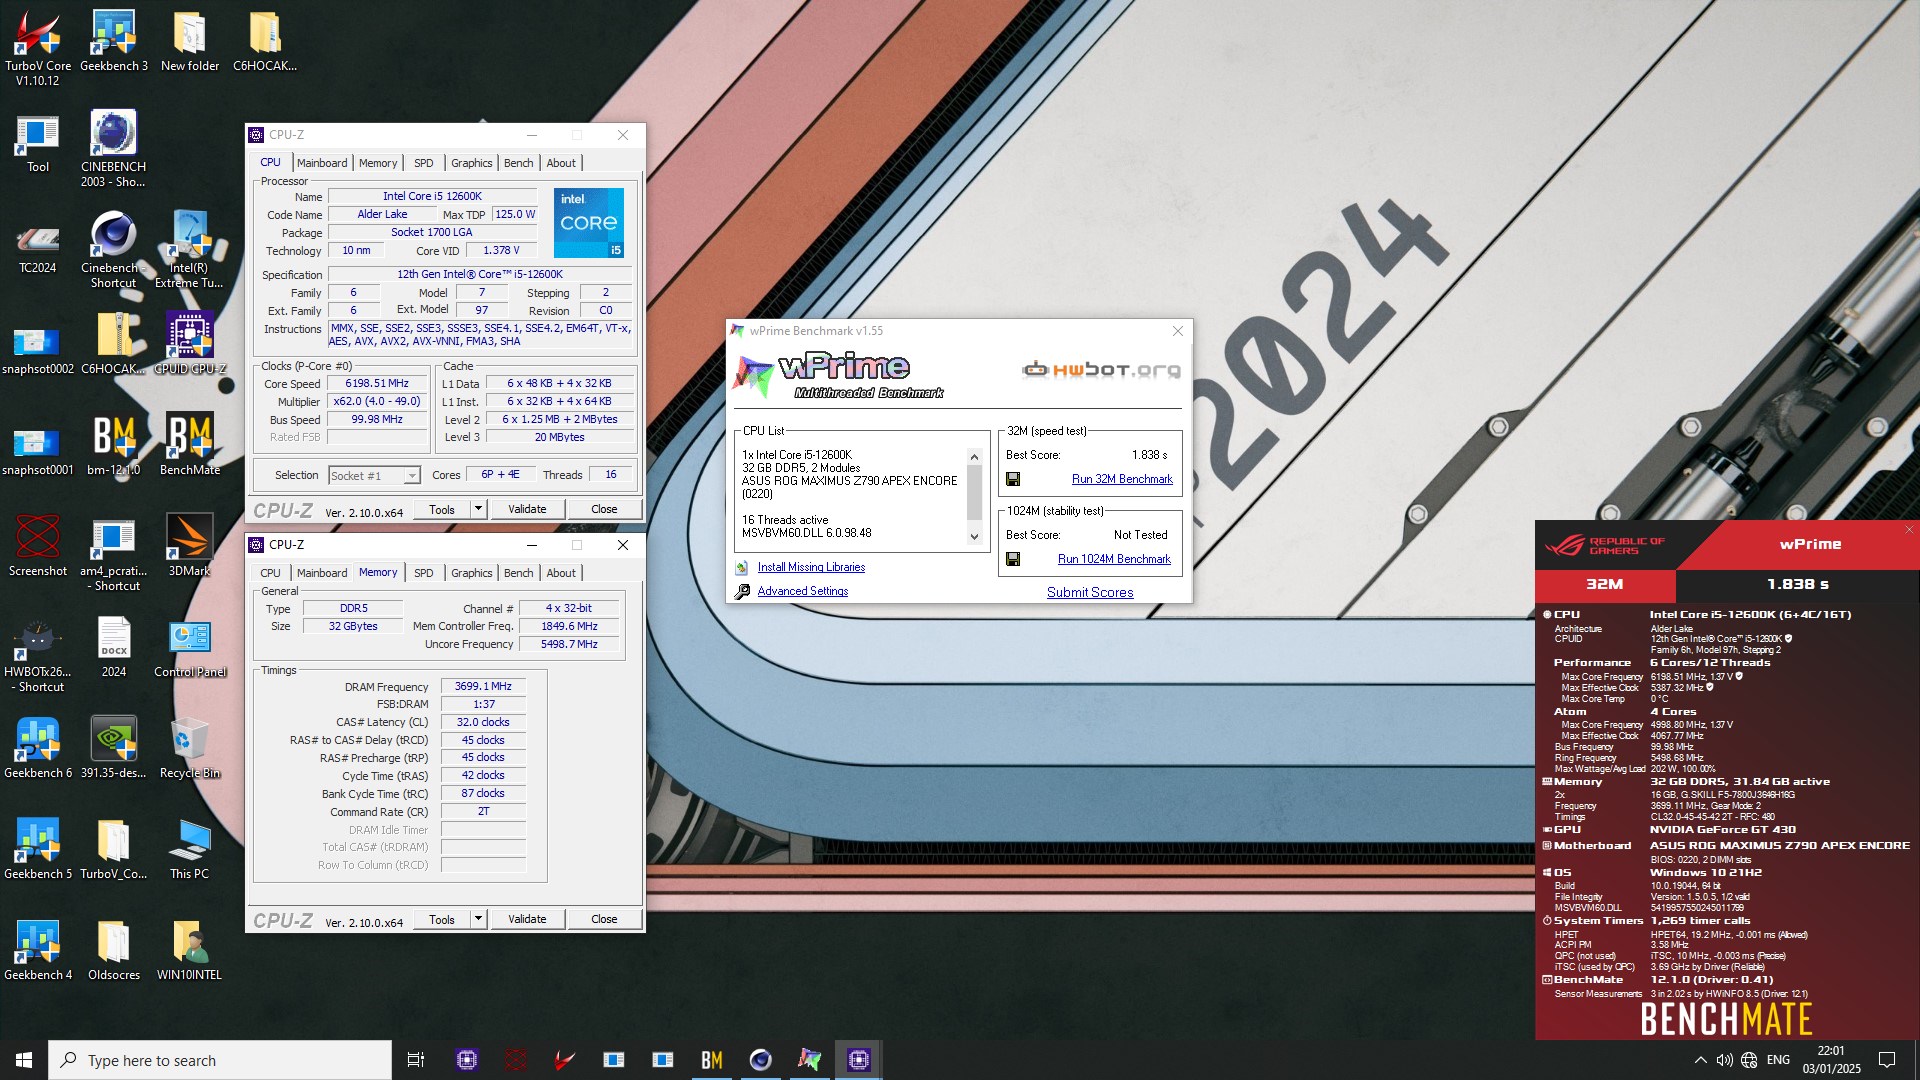
Task: Click the save icon for 1024M score
Action: [1013, 559]
